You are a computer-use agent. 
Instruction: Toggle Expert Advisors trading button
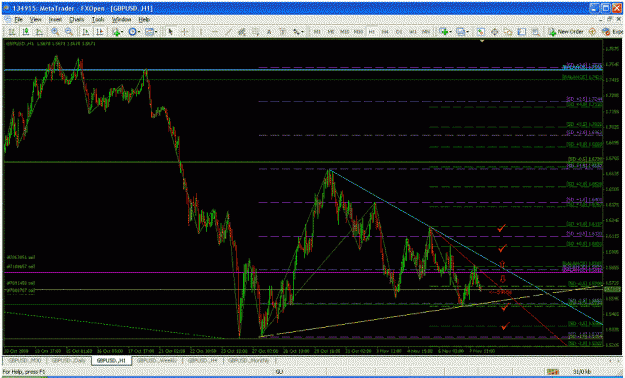[613, 32]
